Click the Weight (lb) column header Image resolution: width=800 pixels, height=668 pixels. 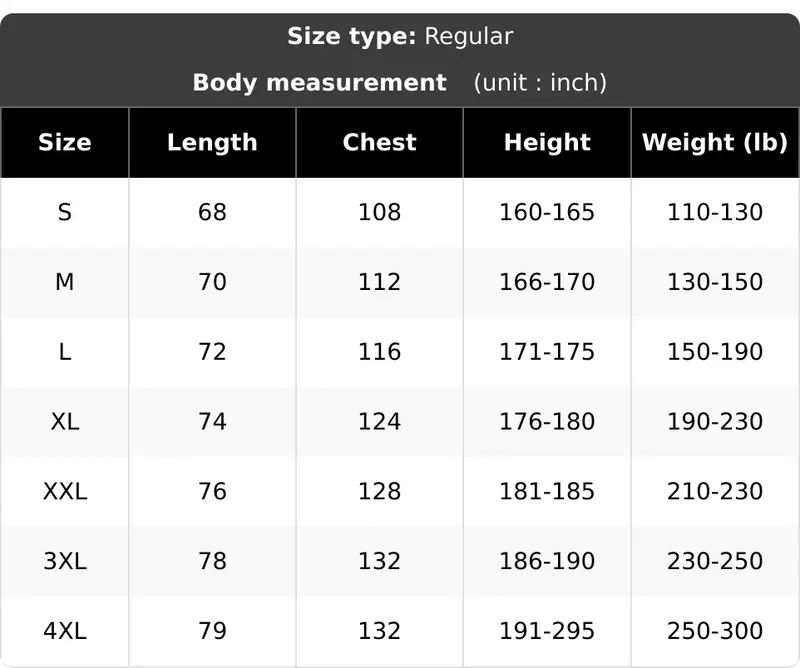(715, 142)
